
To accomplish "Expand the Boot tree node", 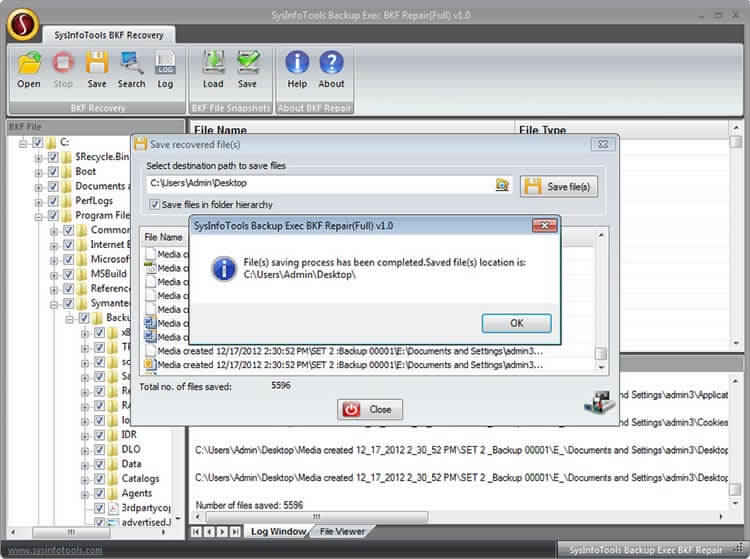I will [x=38, y=173].
